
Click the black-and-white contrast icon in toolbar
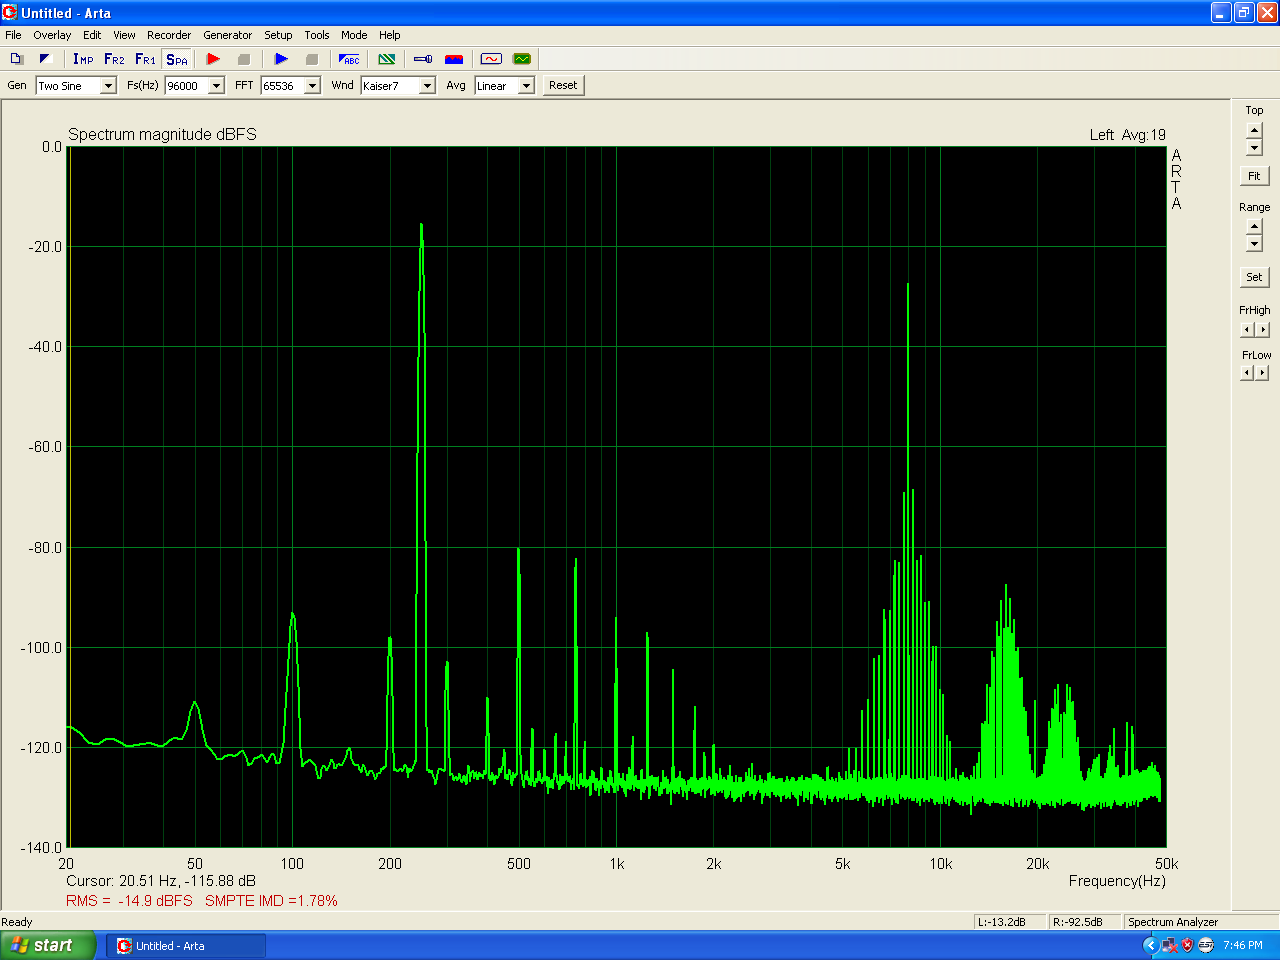(45, 59)
